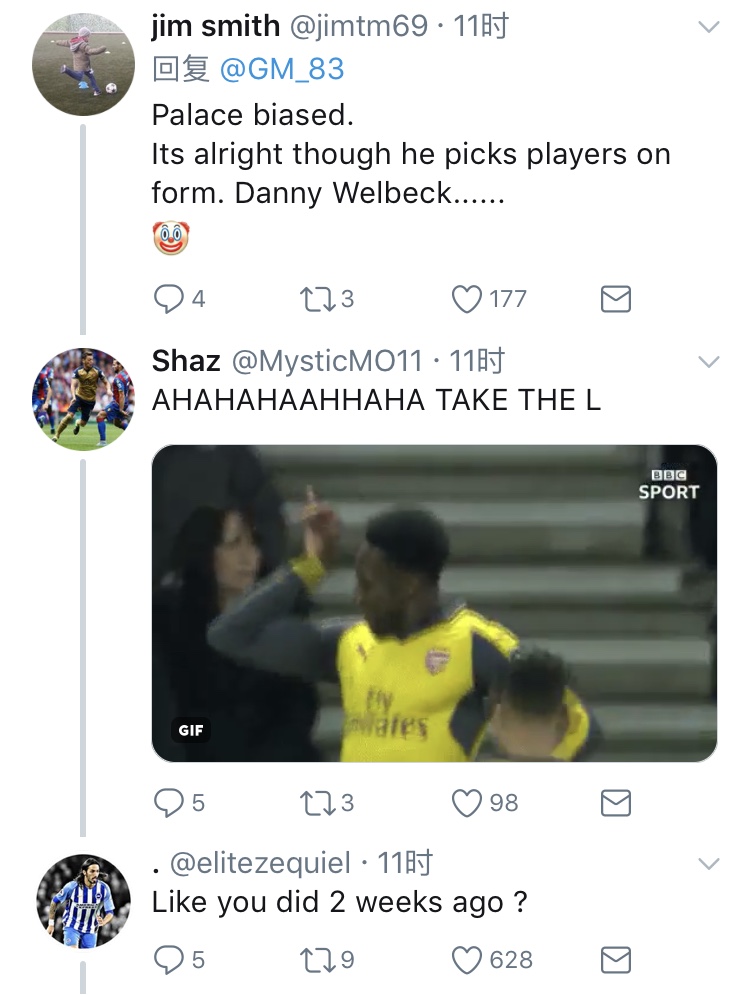Open the chevron menu on elitezequiel's tweet
The width and height of the screenshot is (749, 995).
(x=708, y=863)
